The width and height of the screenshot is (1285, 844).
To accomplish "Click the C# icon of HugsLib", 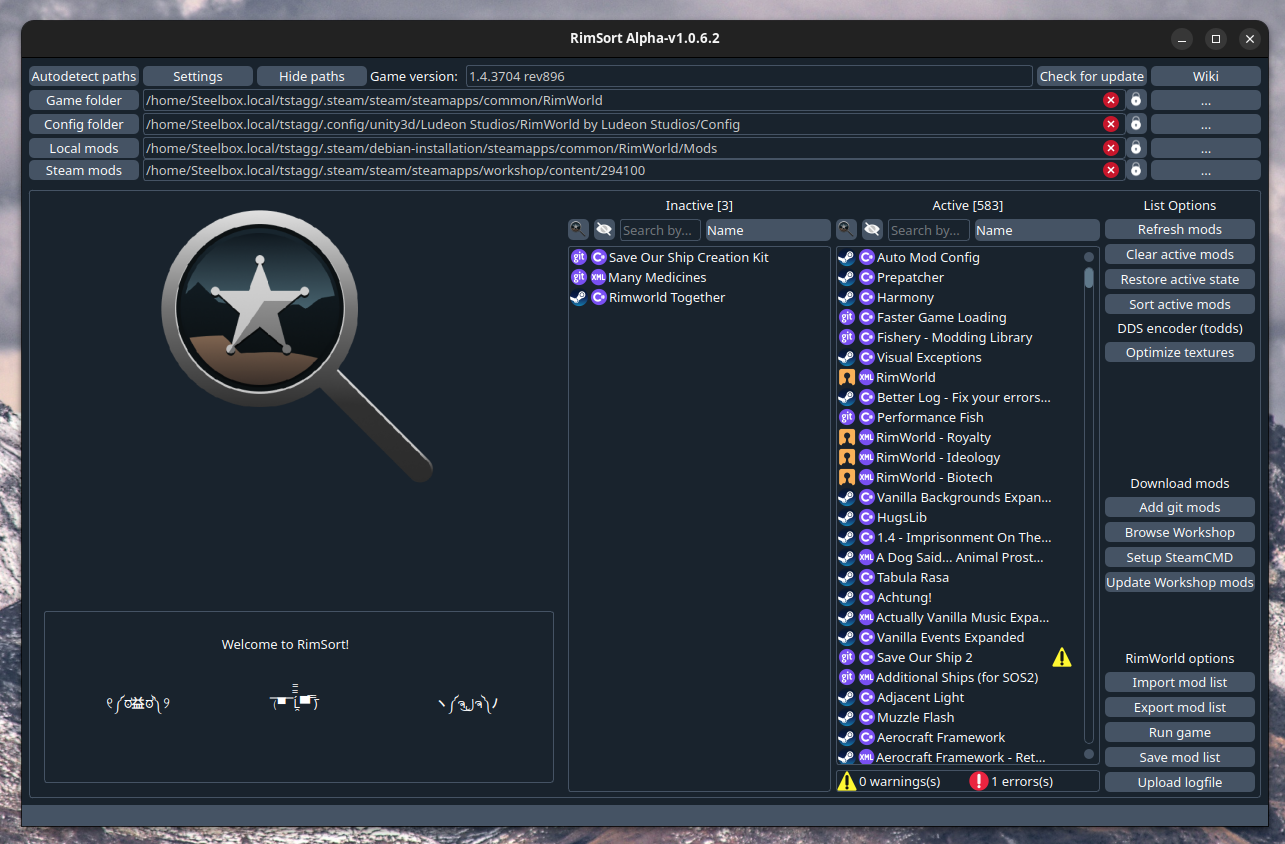I will point(867,517).
